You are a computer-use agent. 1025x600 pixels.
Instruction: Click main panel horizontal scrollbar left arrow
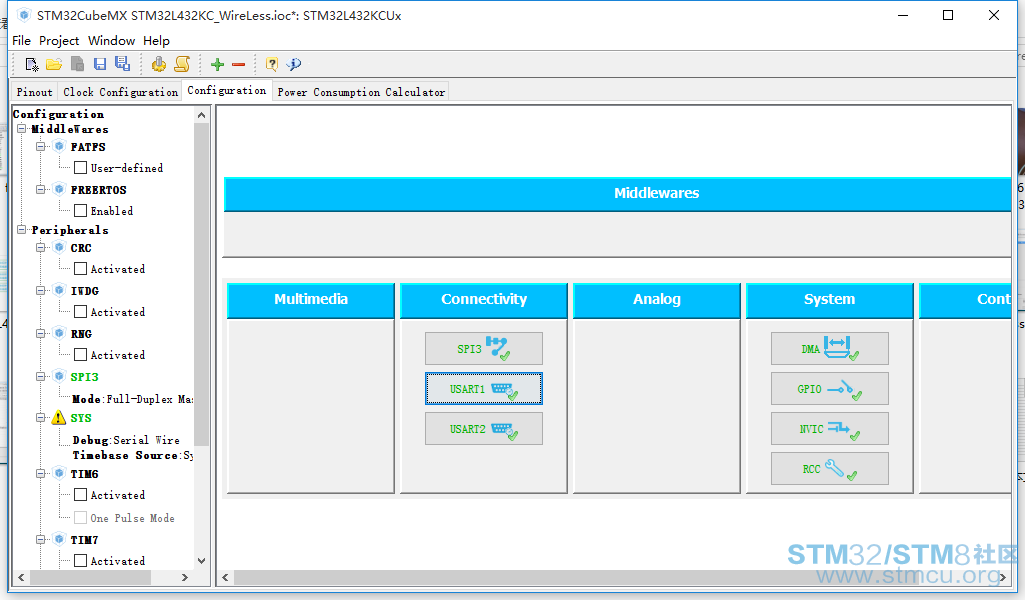(x=225, y=577)
